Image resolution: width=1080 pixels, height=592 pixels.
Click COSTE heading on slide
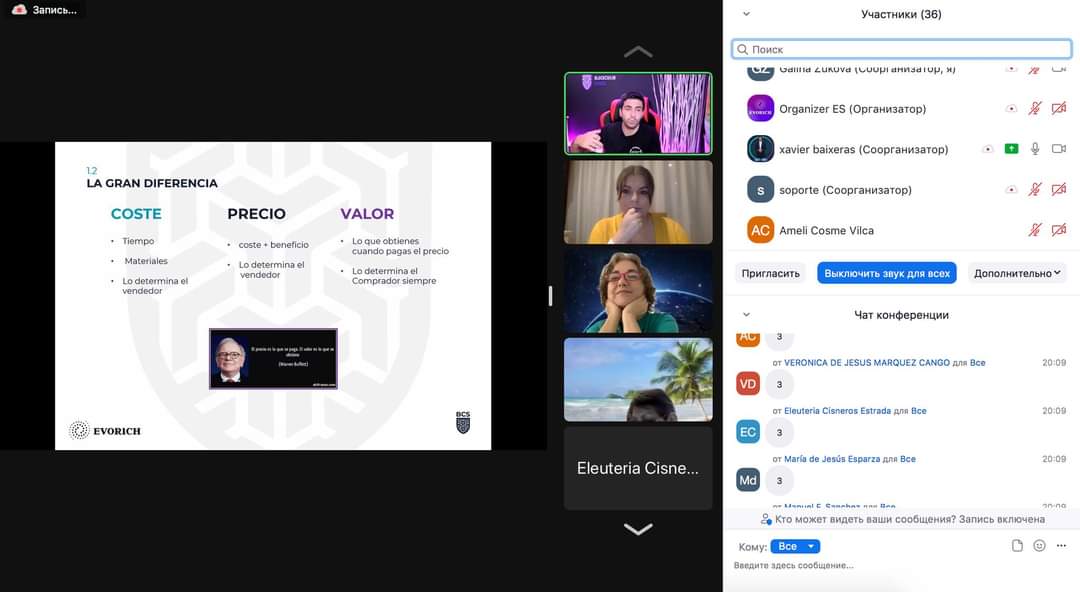coord(136,214)
